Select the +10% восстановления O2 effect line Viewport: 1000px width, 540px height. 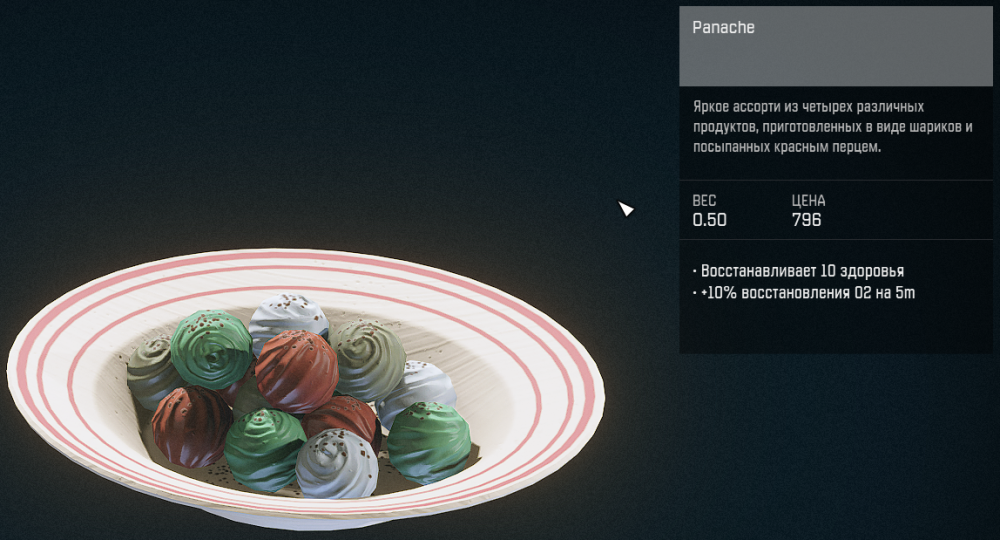point(804,293)
